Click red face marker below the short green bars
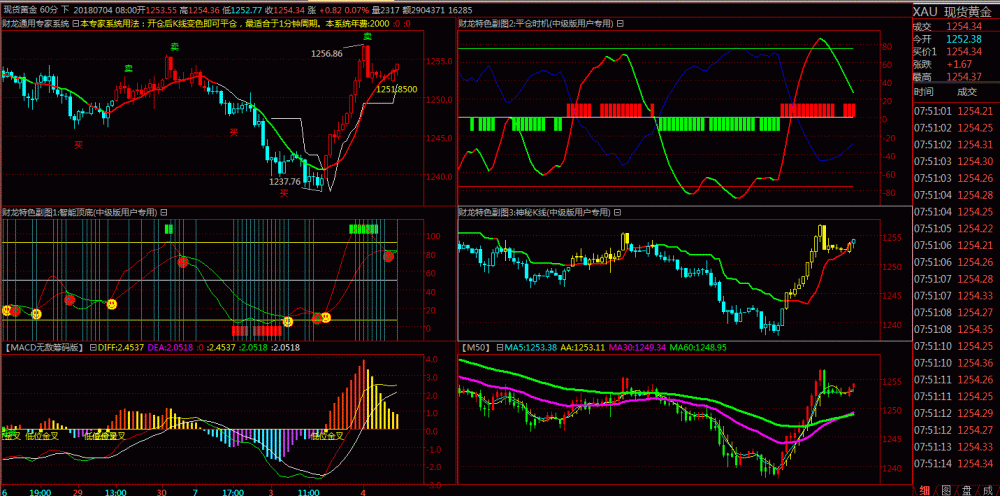 tap(184, 261)
